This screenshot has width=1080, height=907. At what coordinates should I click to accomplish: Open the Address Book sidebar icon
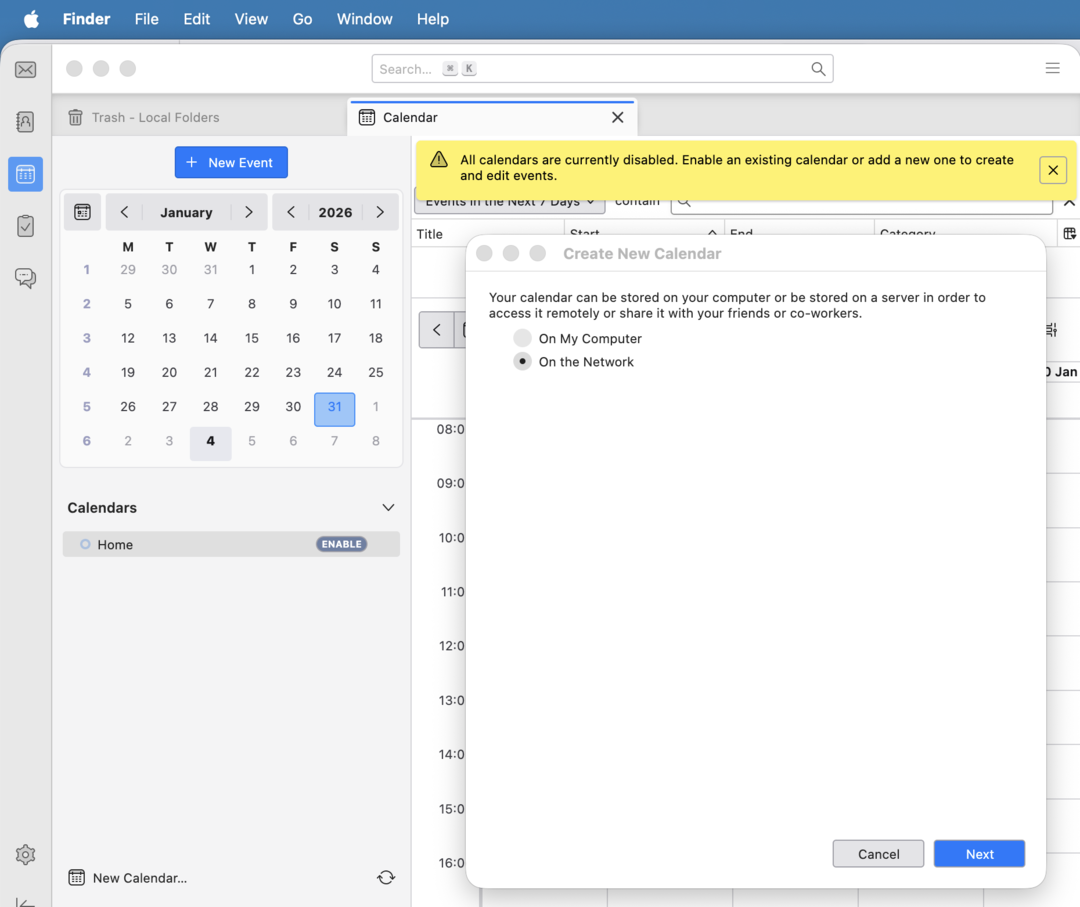click(26, 122)
